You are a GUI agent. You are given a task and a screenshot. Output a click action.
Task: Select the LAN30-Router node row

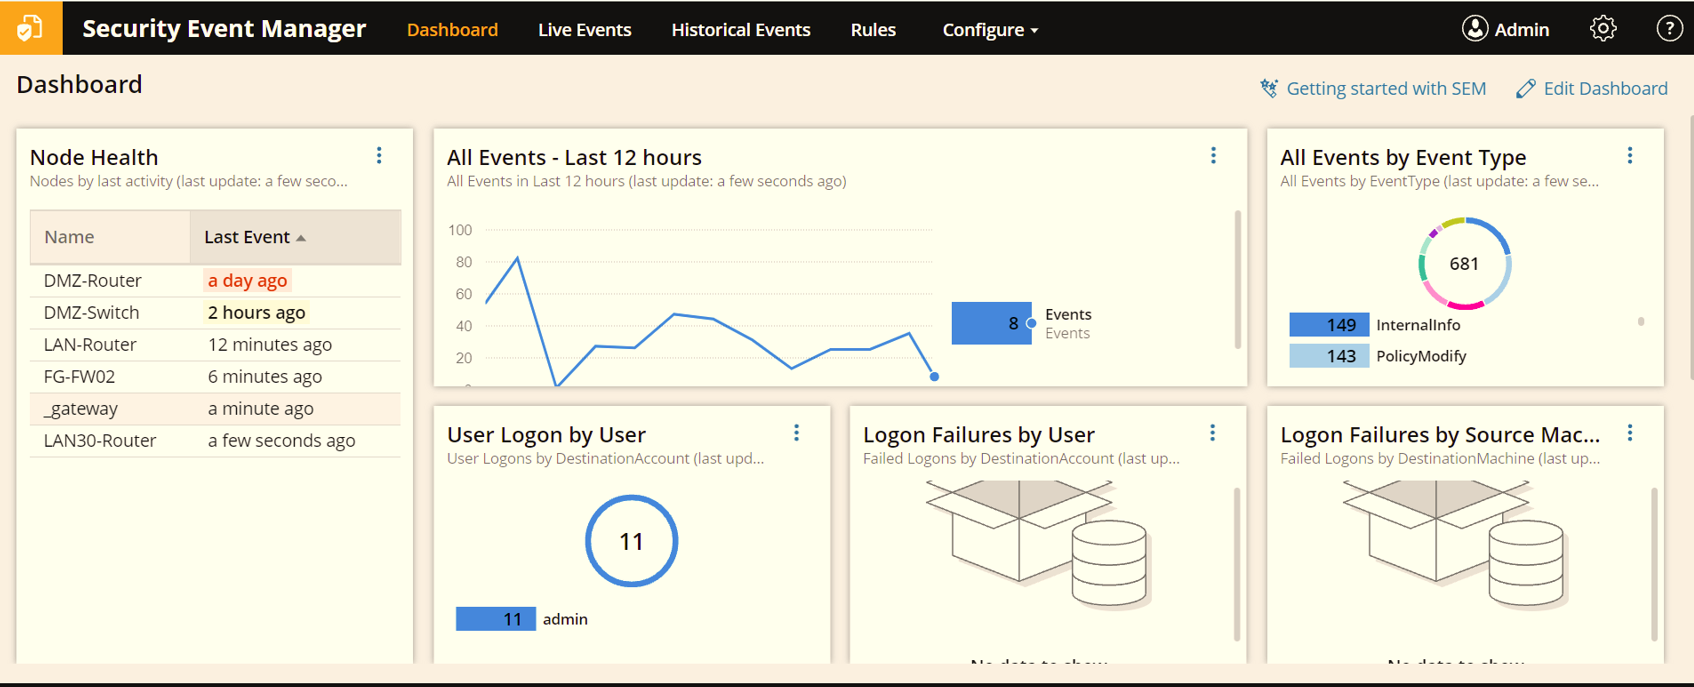(x=215, y=441)
